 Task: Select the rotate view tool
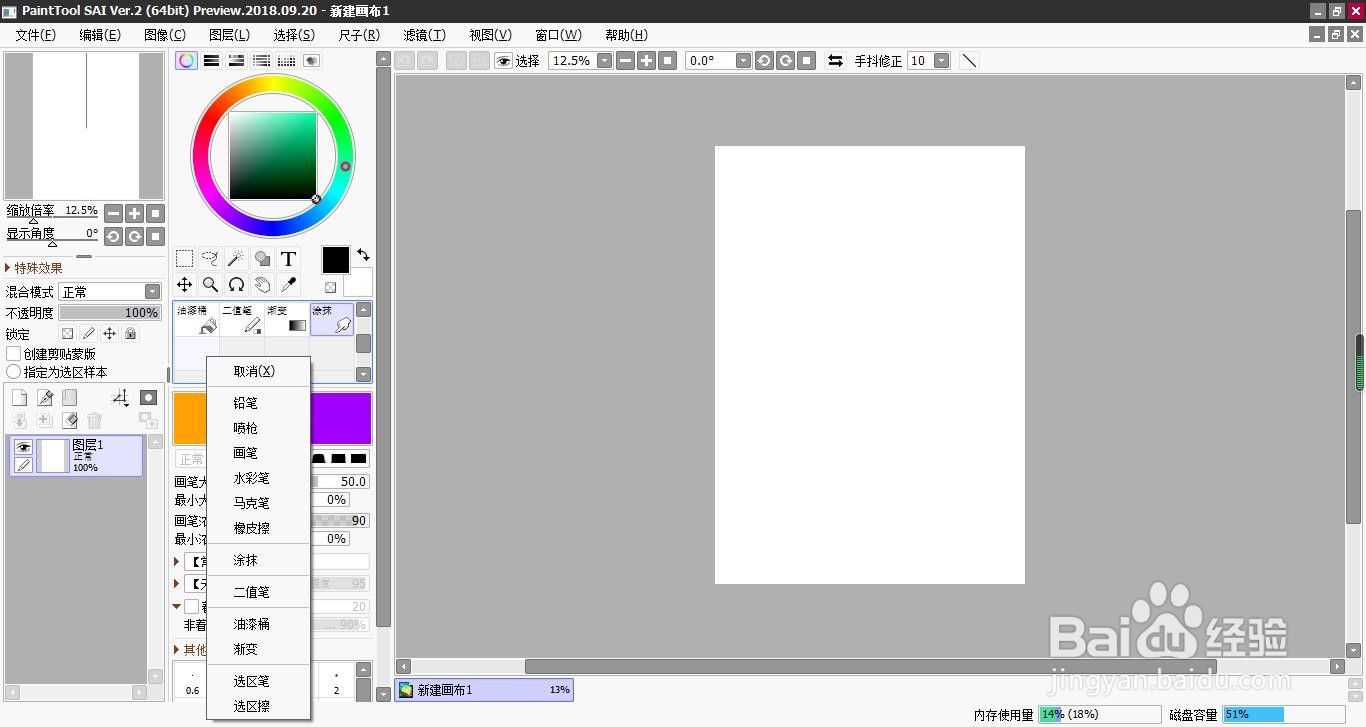pyautogui.click(x=236, y=285)
